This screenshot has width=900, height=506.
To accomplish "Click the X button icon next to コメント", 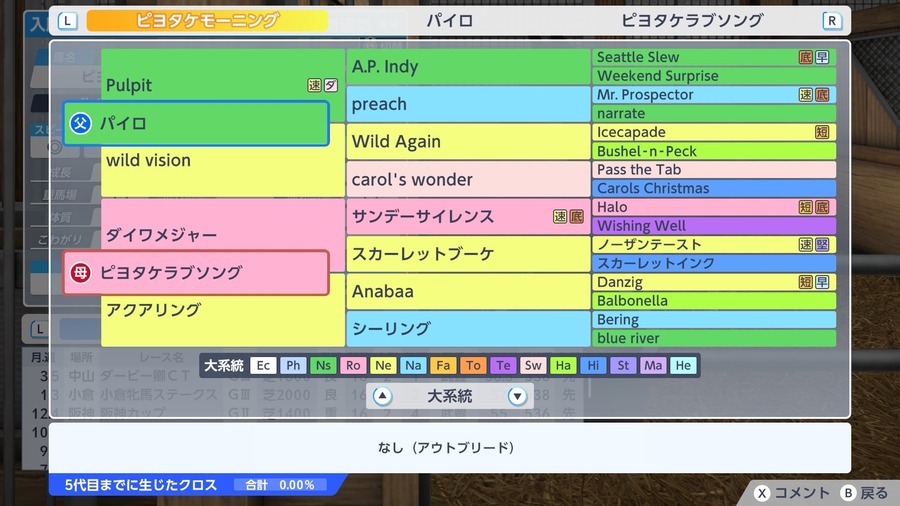I will [x=762, y=493].
